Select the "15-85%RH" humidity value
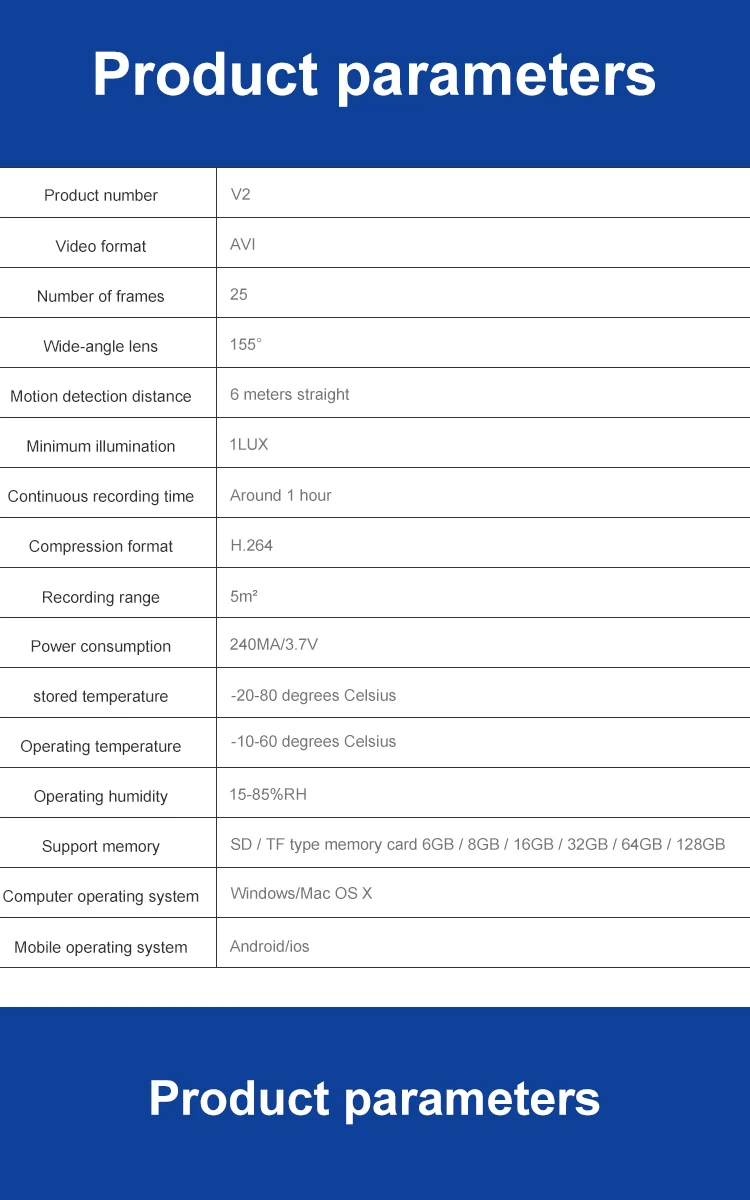 pos(268,794)
